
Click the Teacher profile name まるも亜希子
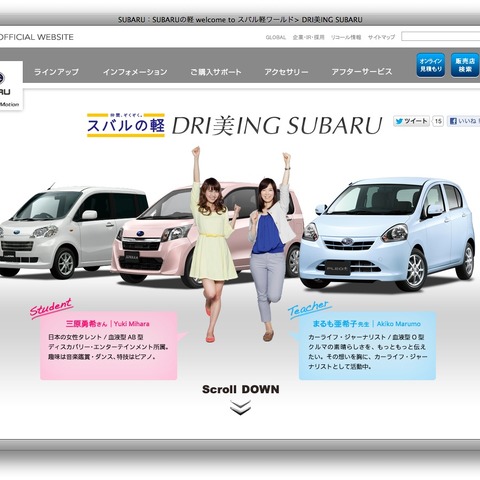tap(336, 324)
